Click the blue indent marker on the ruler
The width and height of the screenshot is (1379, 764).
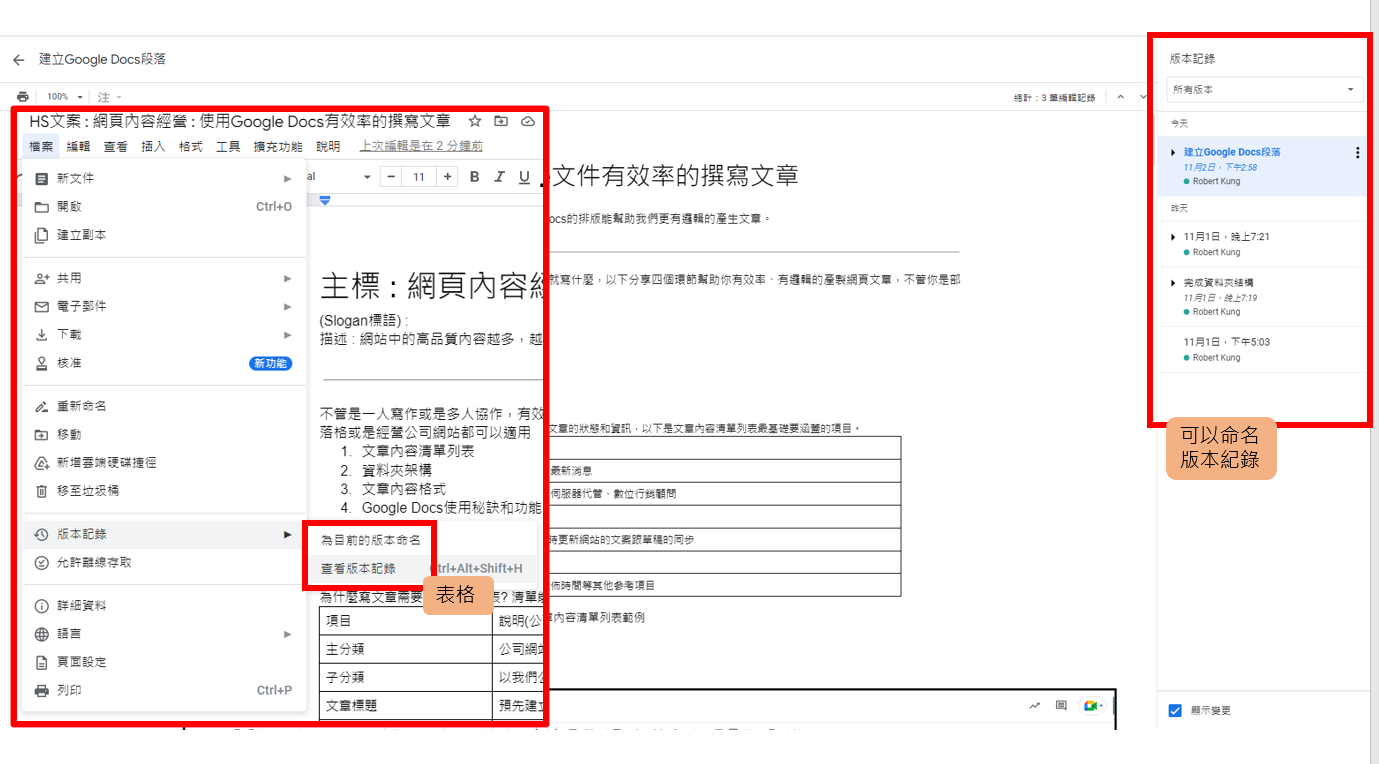click(324, 201)
